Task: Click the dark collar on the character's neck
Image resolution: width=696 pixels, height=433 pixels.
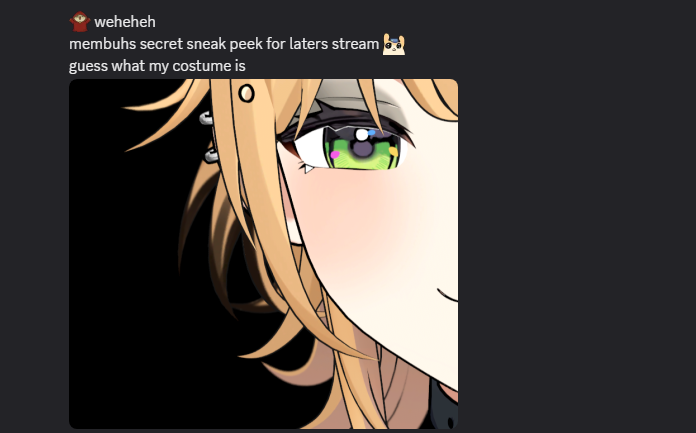Action: point(444,406)
